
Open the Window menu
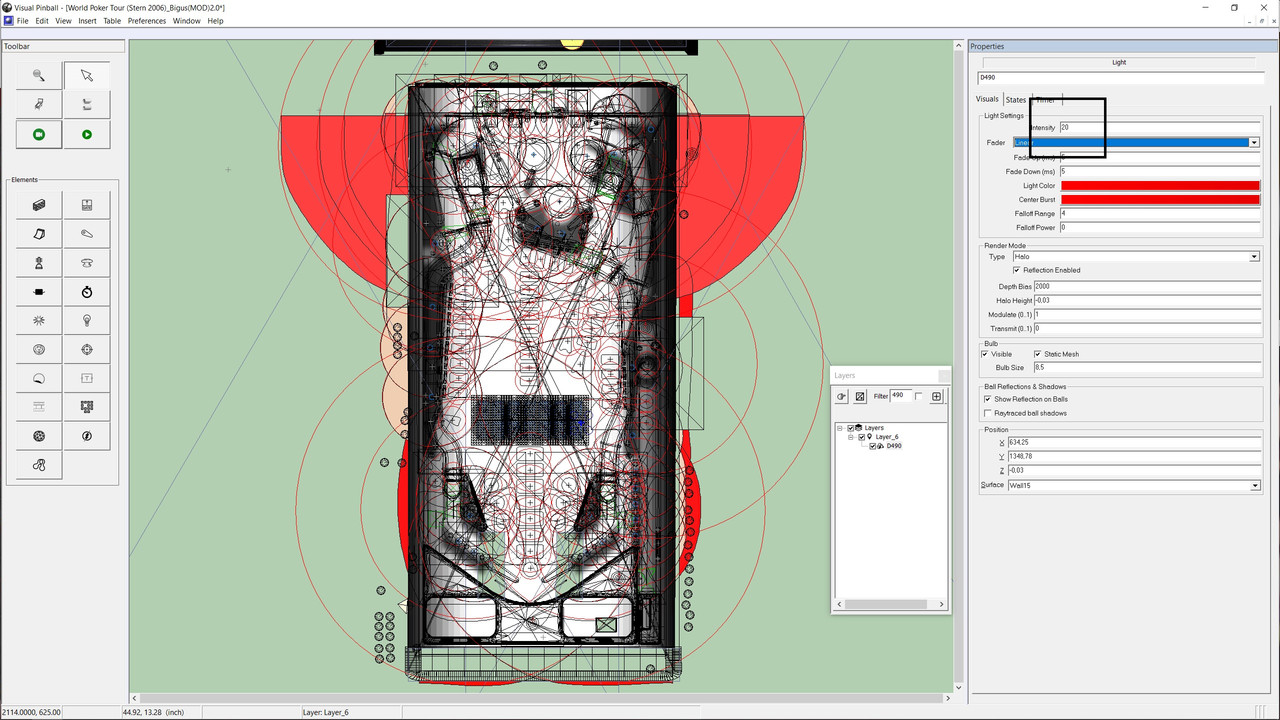(x=187, y=21)
